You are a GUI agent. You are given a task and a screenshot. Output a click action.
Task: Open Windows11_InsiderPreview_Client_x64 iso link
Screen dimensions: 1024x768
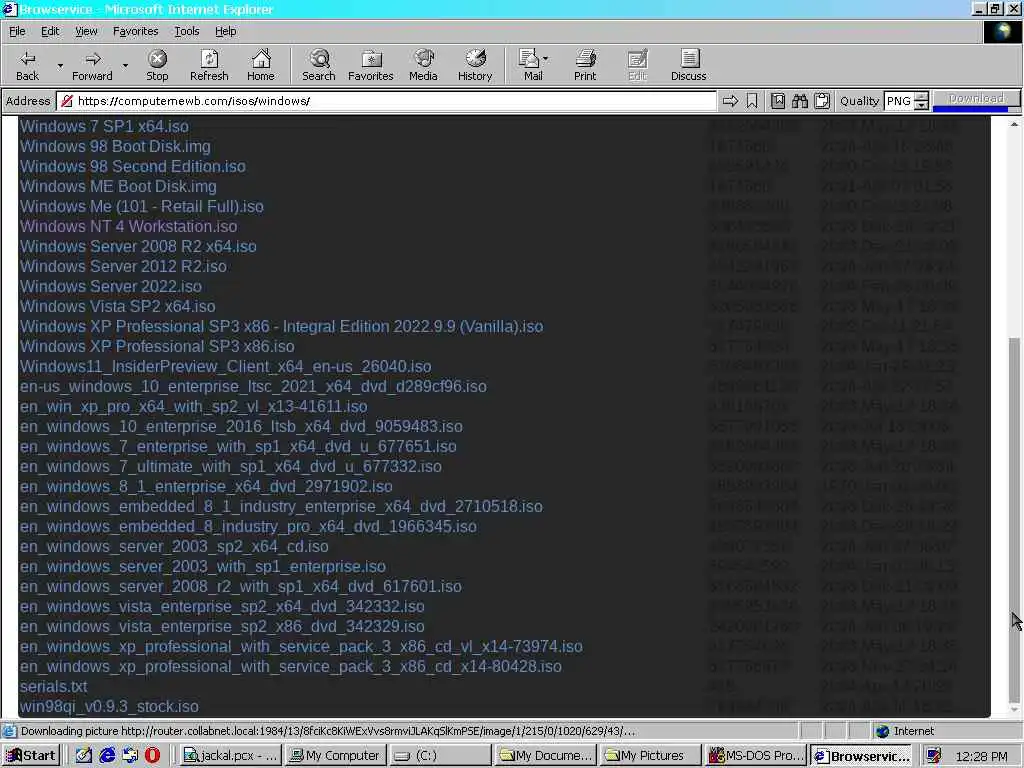[x=225, y=366]
